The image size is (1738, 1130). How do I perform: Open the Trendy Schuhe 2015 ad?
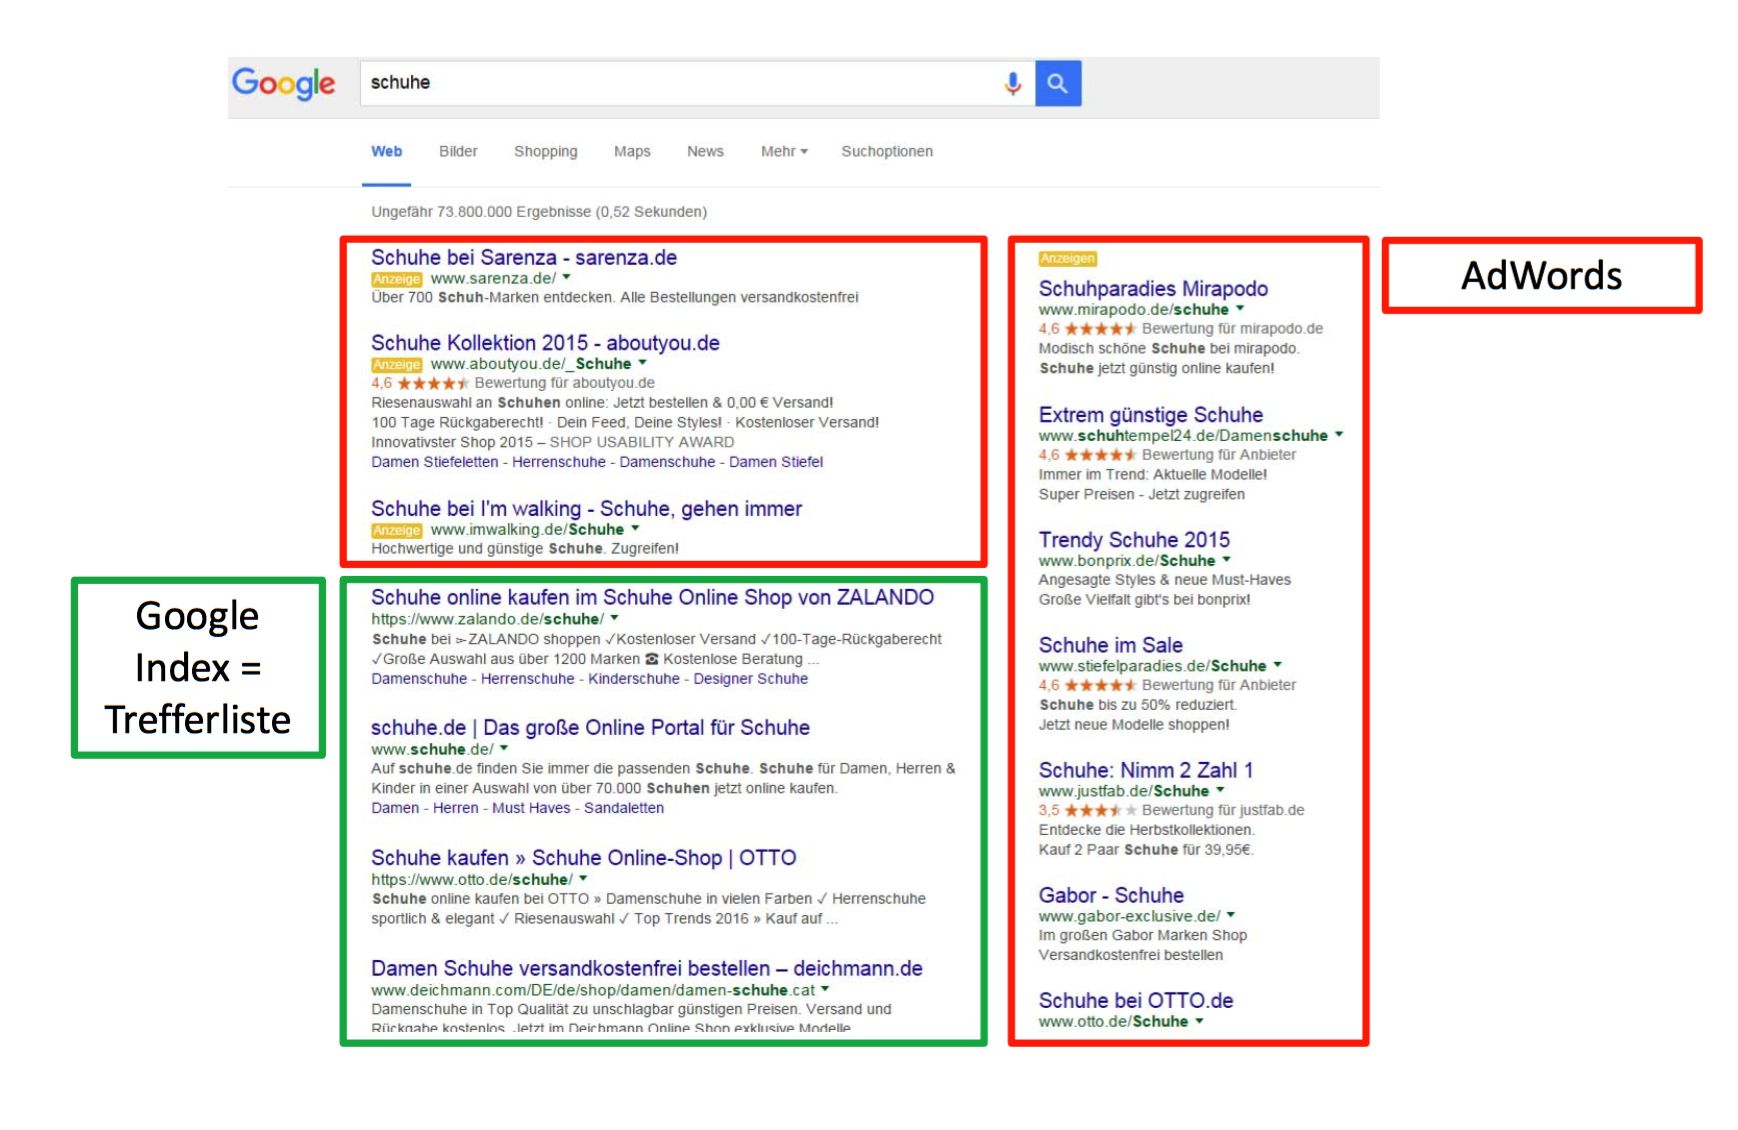(x=1134, y=540)
